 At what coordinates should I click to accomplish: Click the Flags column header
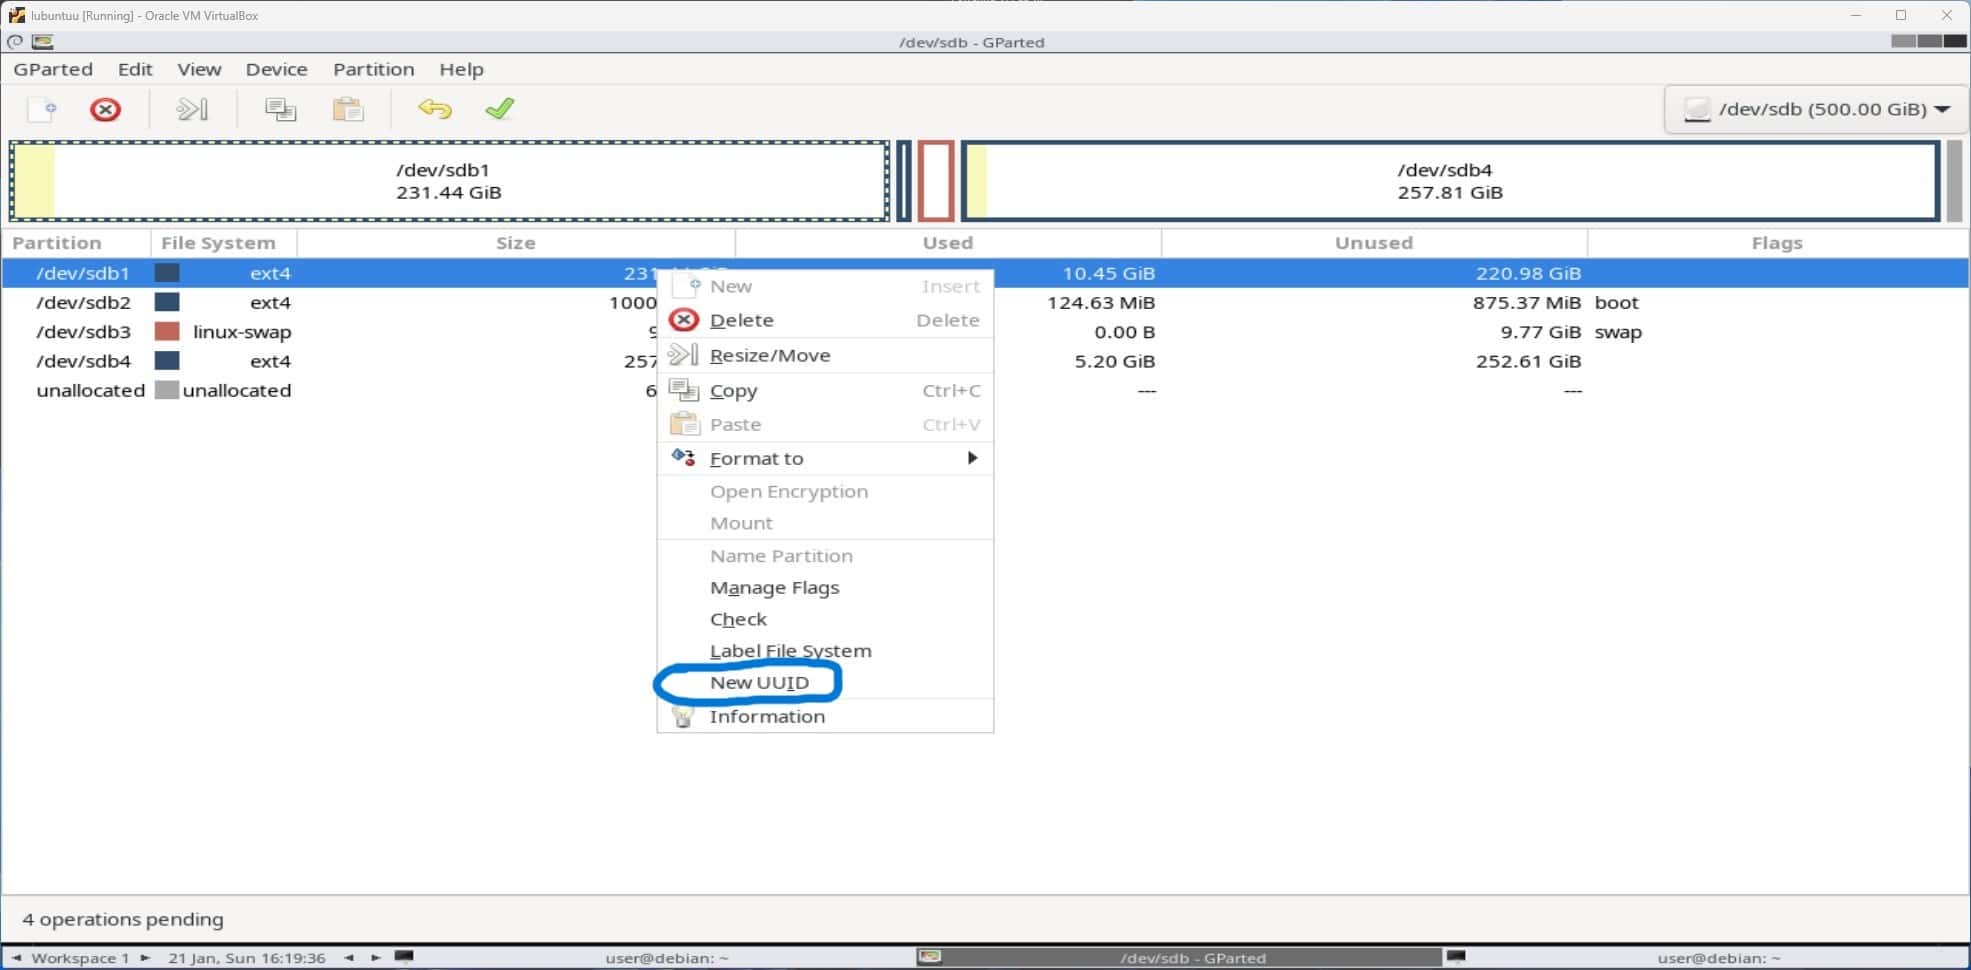pos(1777,243)
